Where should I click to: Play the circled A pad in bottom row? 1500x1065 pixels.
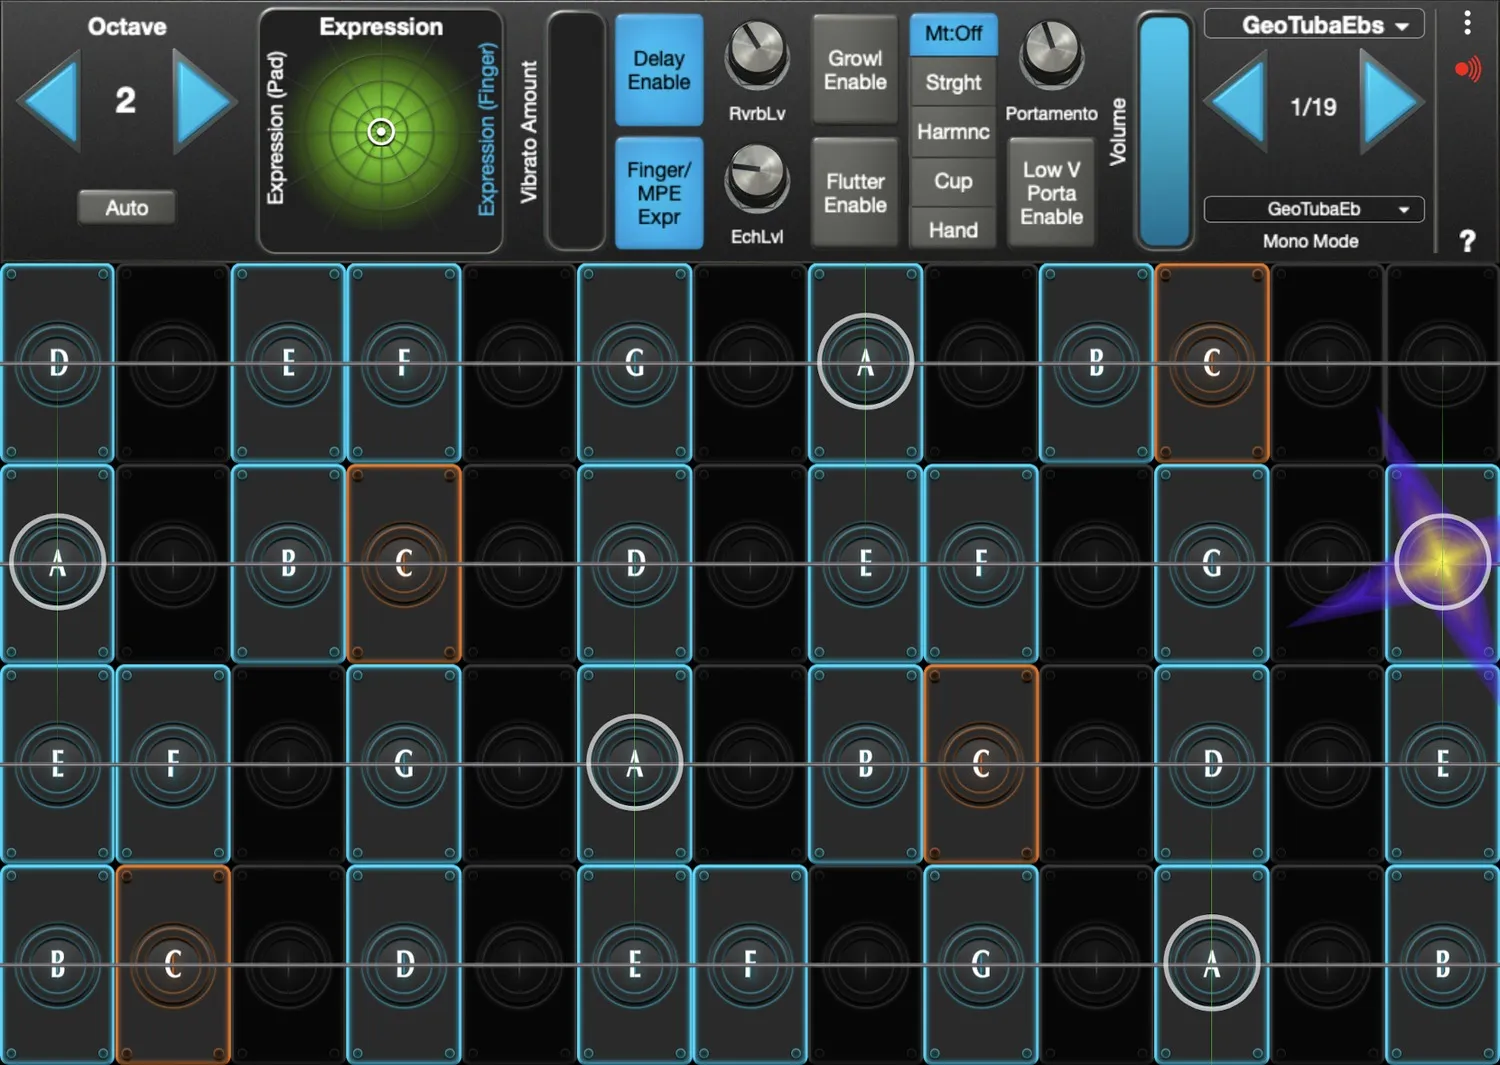point(1212,964)
